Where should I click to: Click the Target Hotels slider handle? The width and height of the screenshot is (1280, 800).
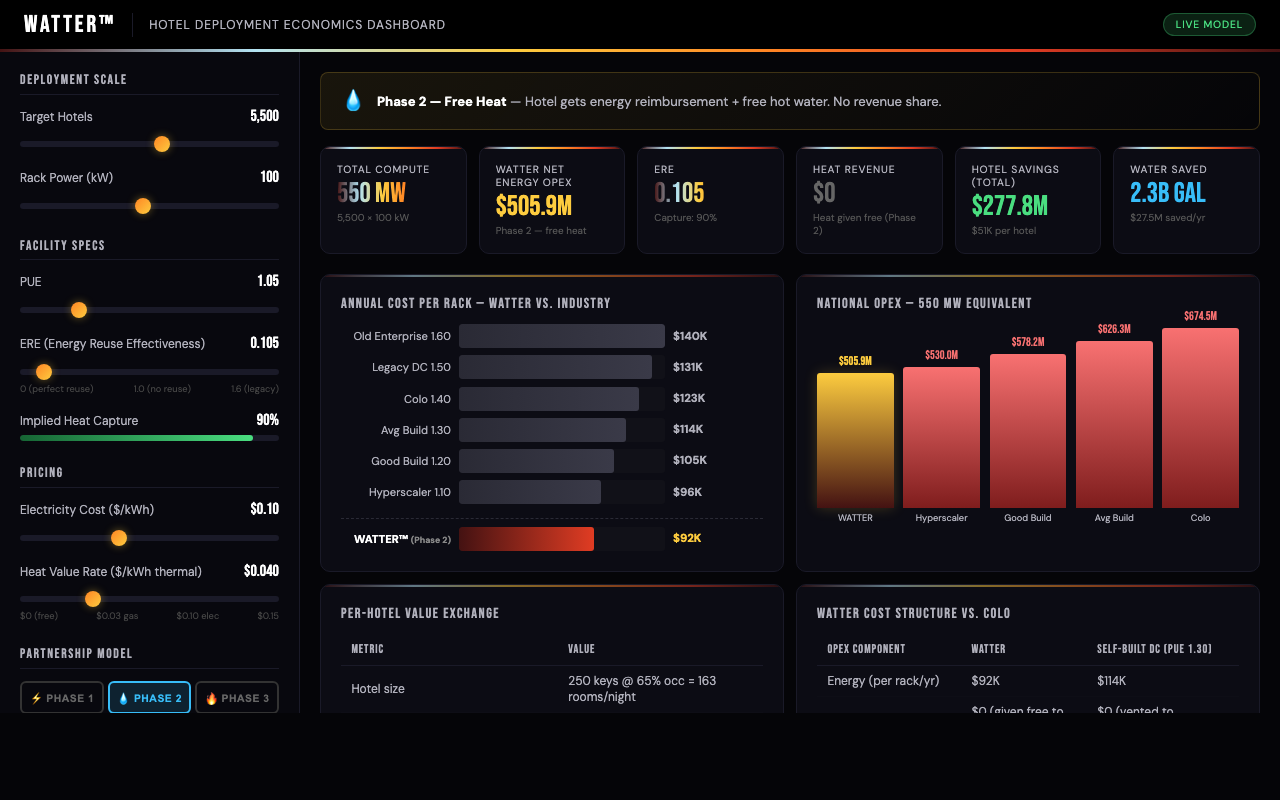click(x=162, y=144)
